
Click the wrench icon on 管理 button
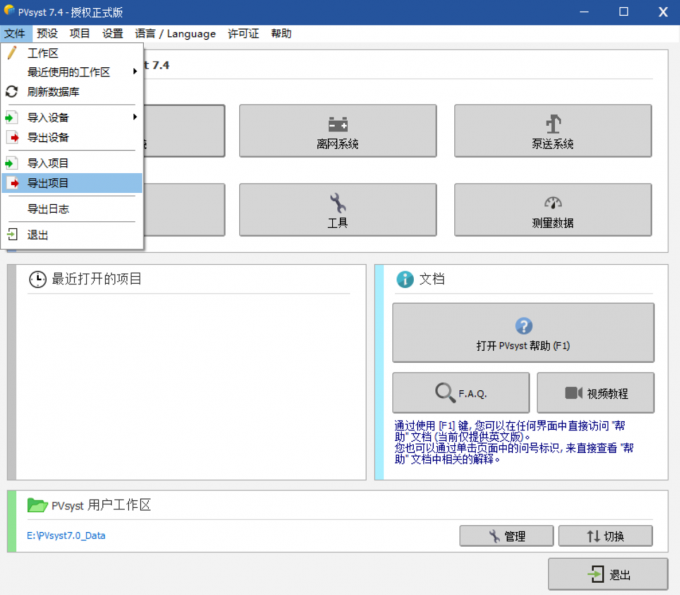click(494, 536)
